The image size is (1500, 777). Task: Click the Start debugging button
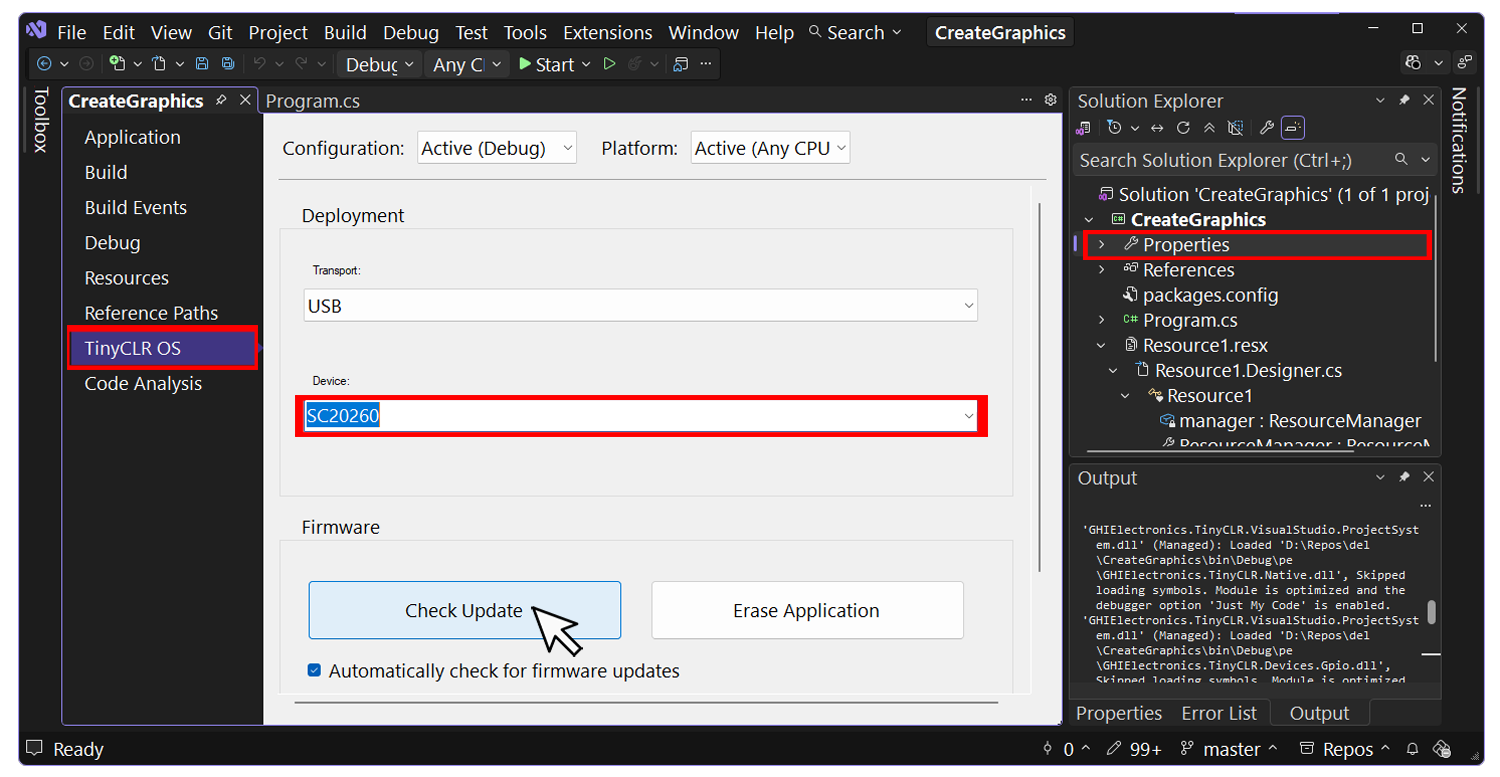[546, 64]
